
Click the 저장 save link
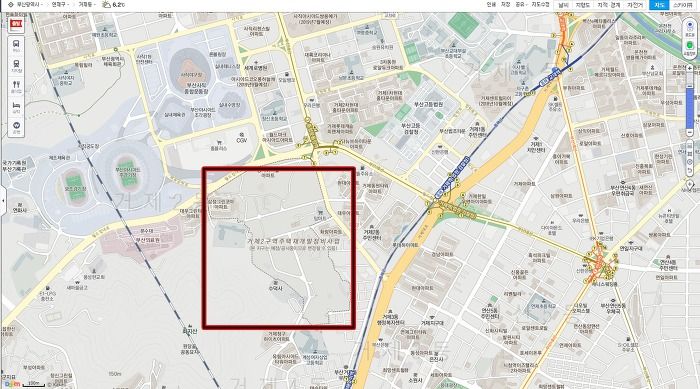click(x=505, y=4)
